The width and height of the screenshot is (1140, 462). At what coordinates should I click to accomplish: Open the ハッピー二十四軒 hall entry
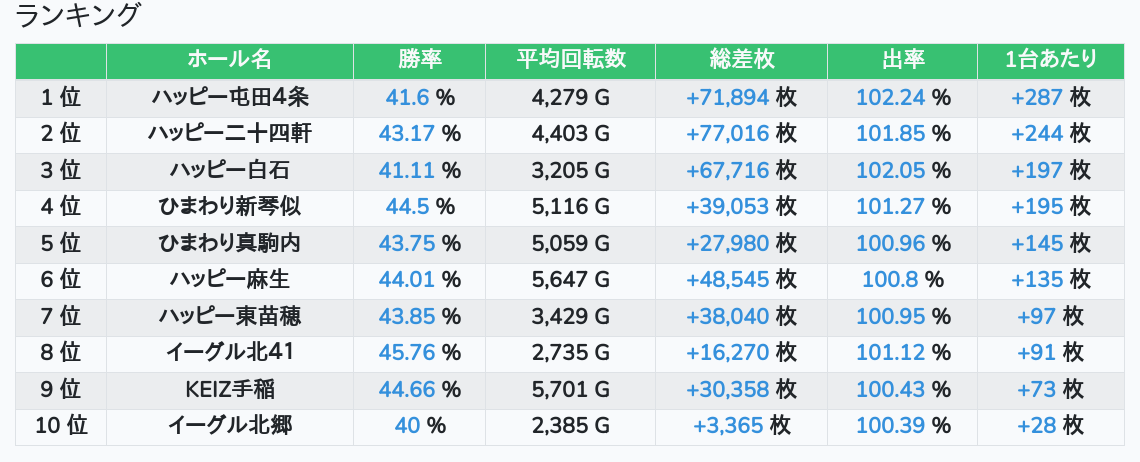pyautogui.click(x=230, y=134)
